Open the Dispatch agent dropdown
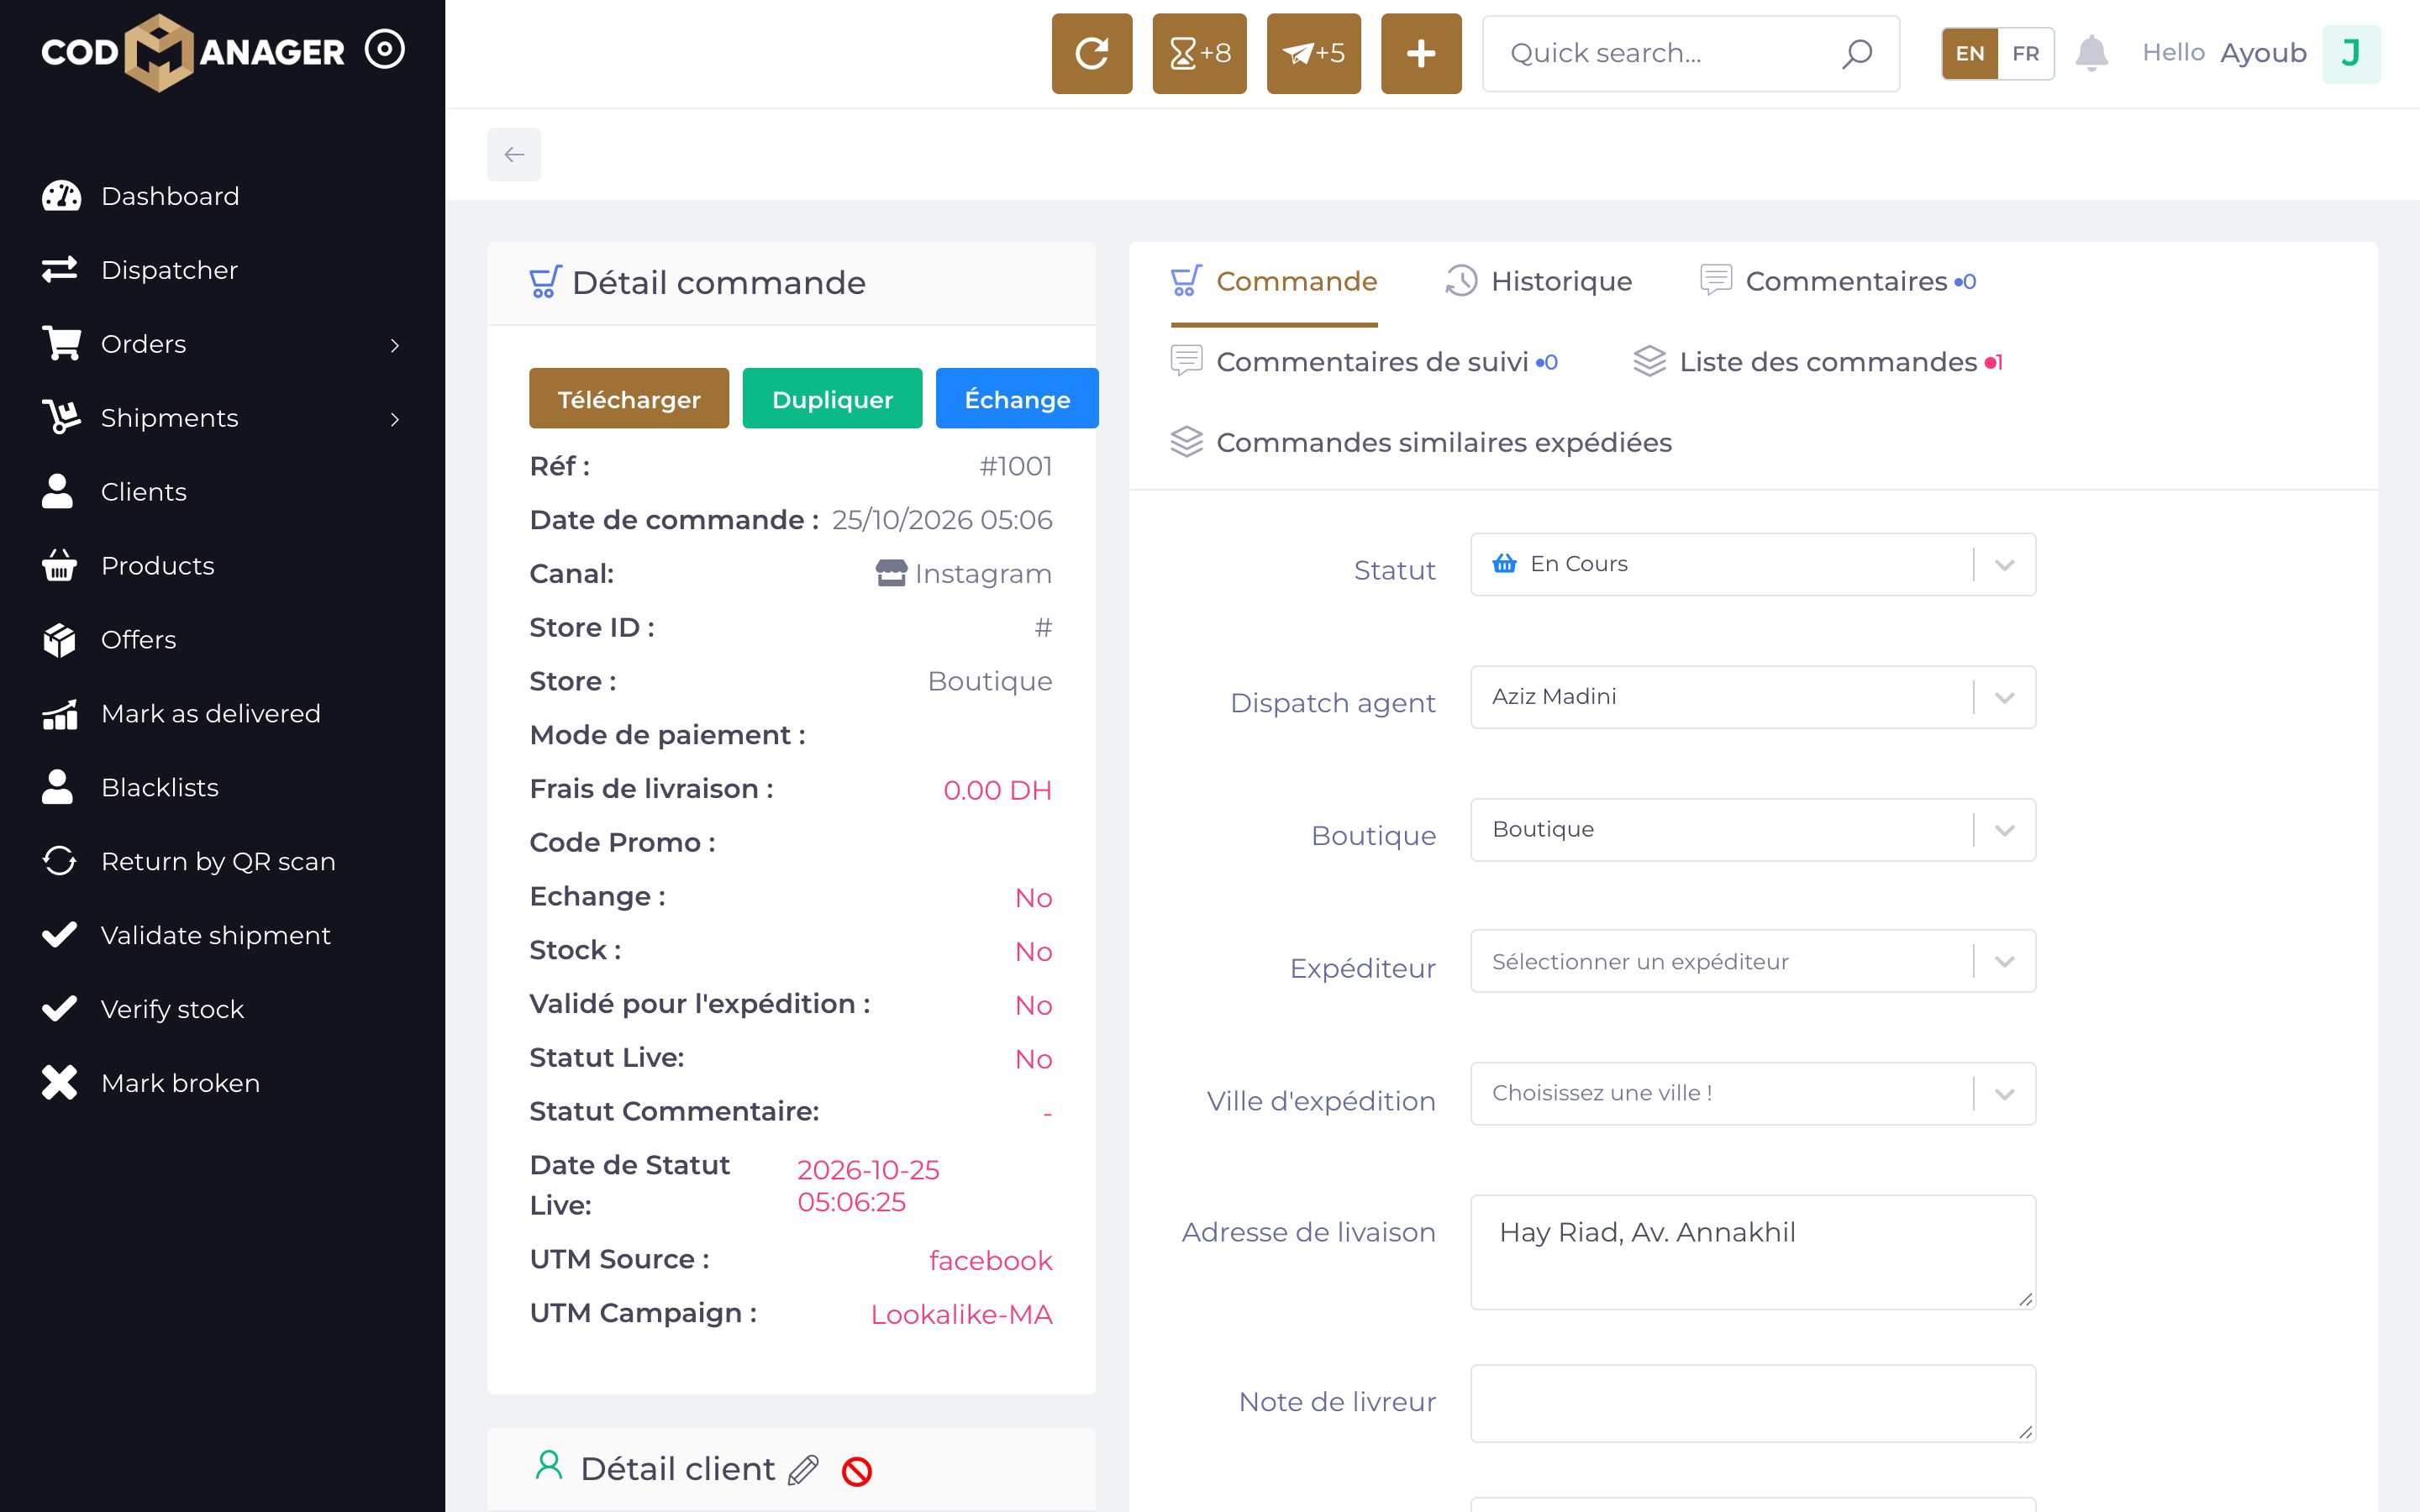 (1753, 697)
